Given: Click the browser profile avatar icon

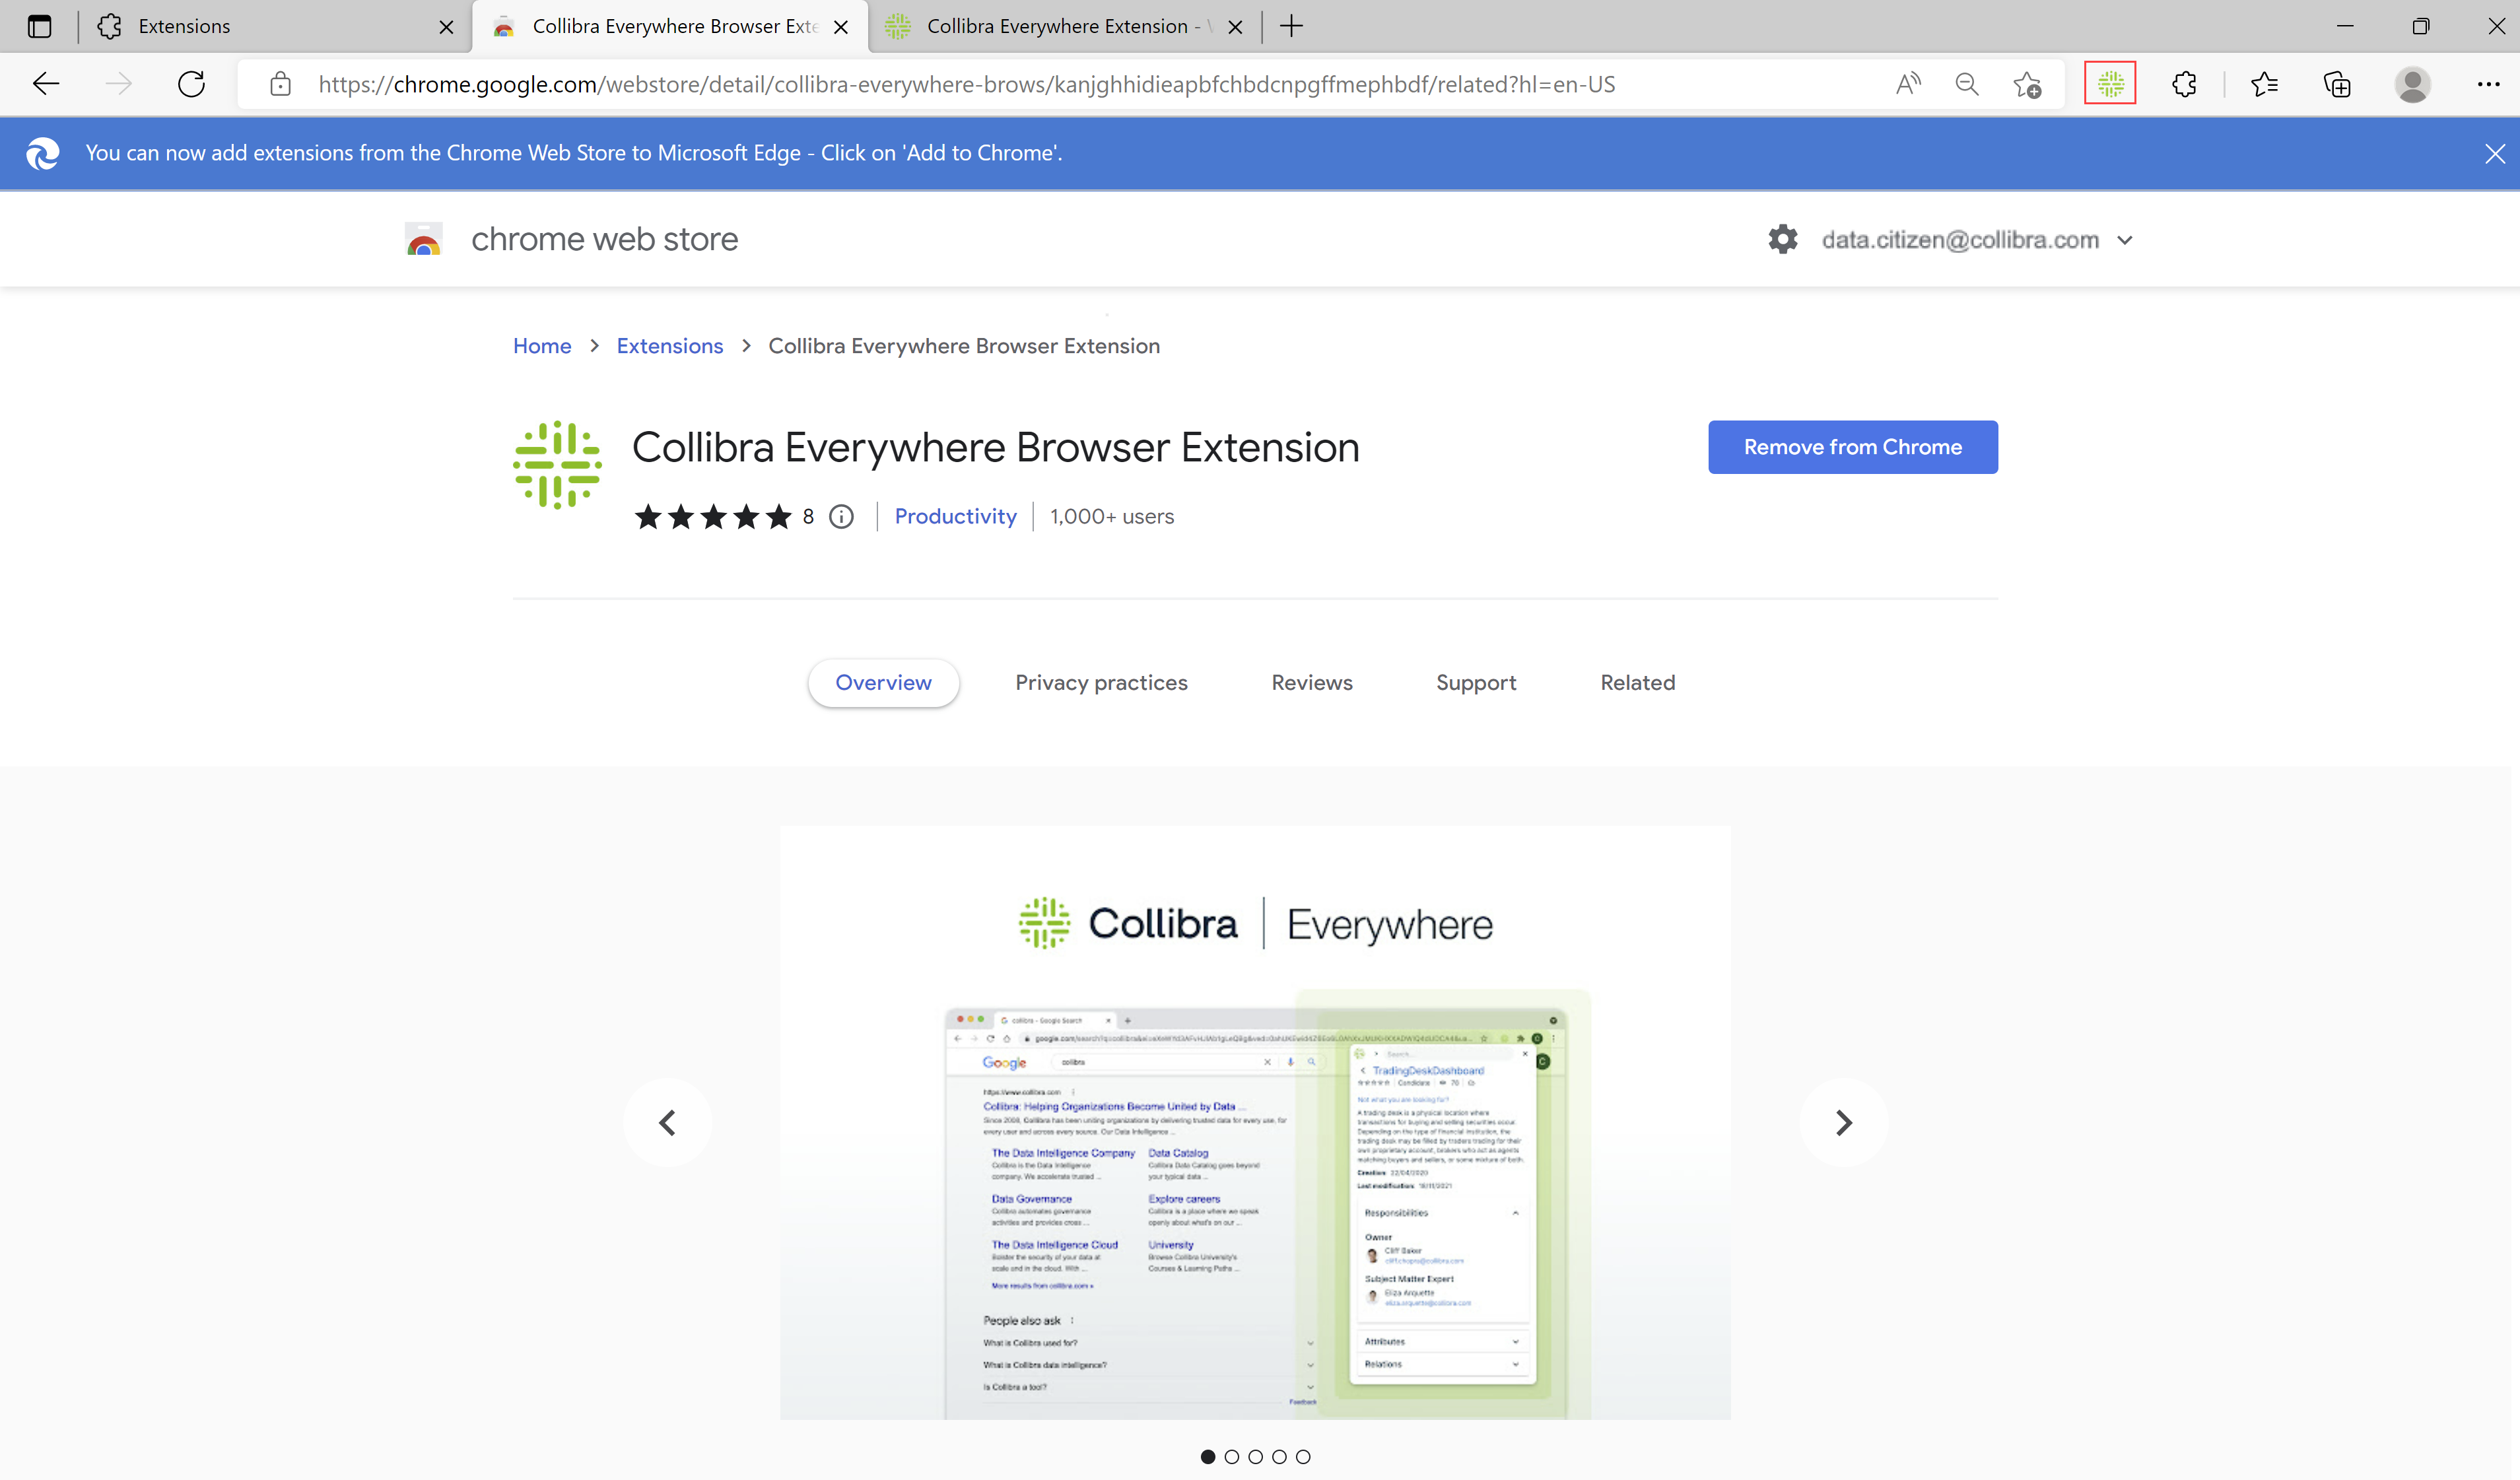Looking at the screenshot, I should [2413, 84].
